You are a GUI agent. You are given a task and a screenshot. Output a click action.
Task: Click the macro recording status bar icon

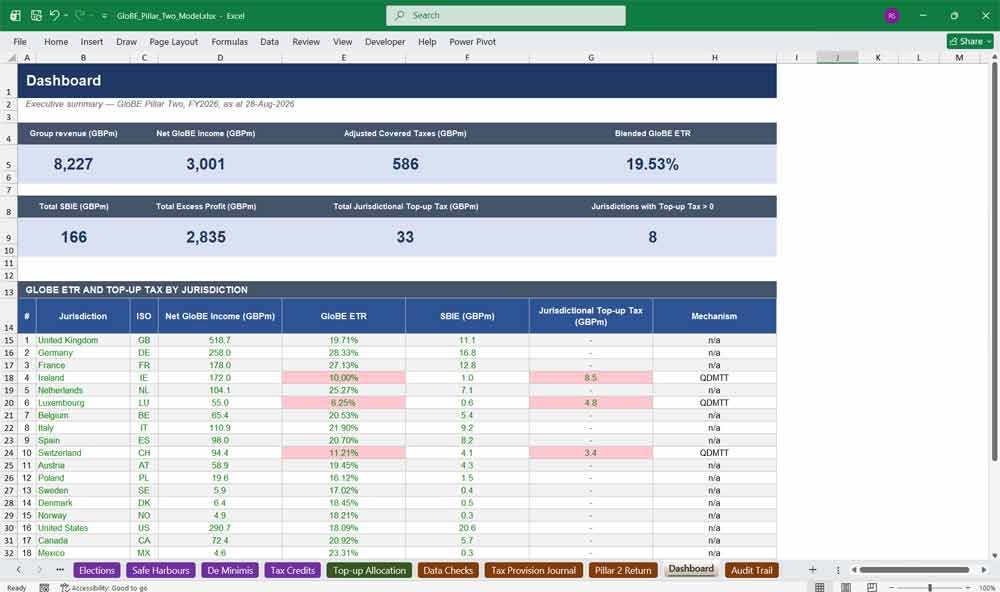click(44, 588)
